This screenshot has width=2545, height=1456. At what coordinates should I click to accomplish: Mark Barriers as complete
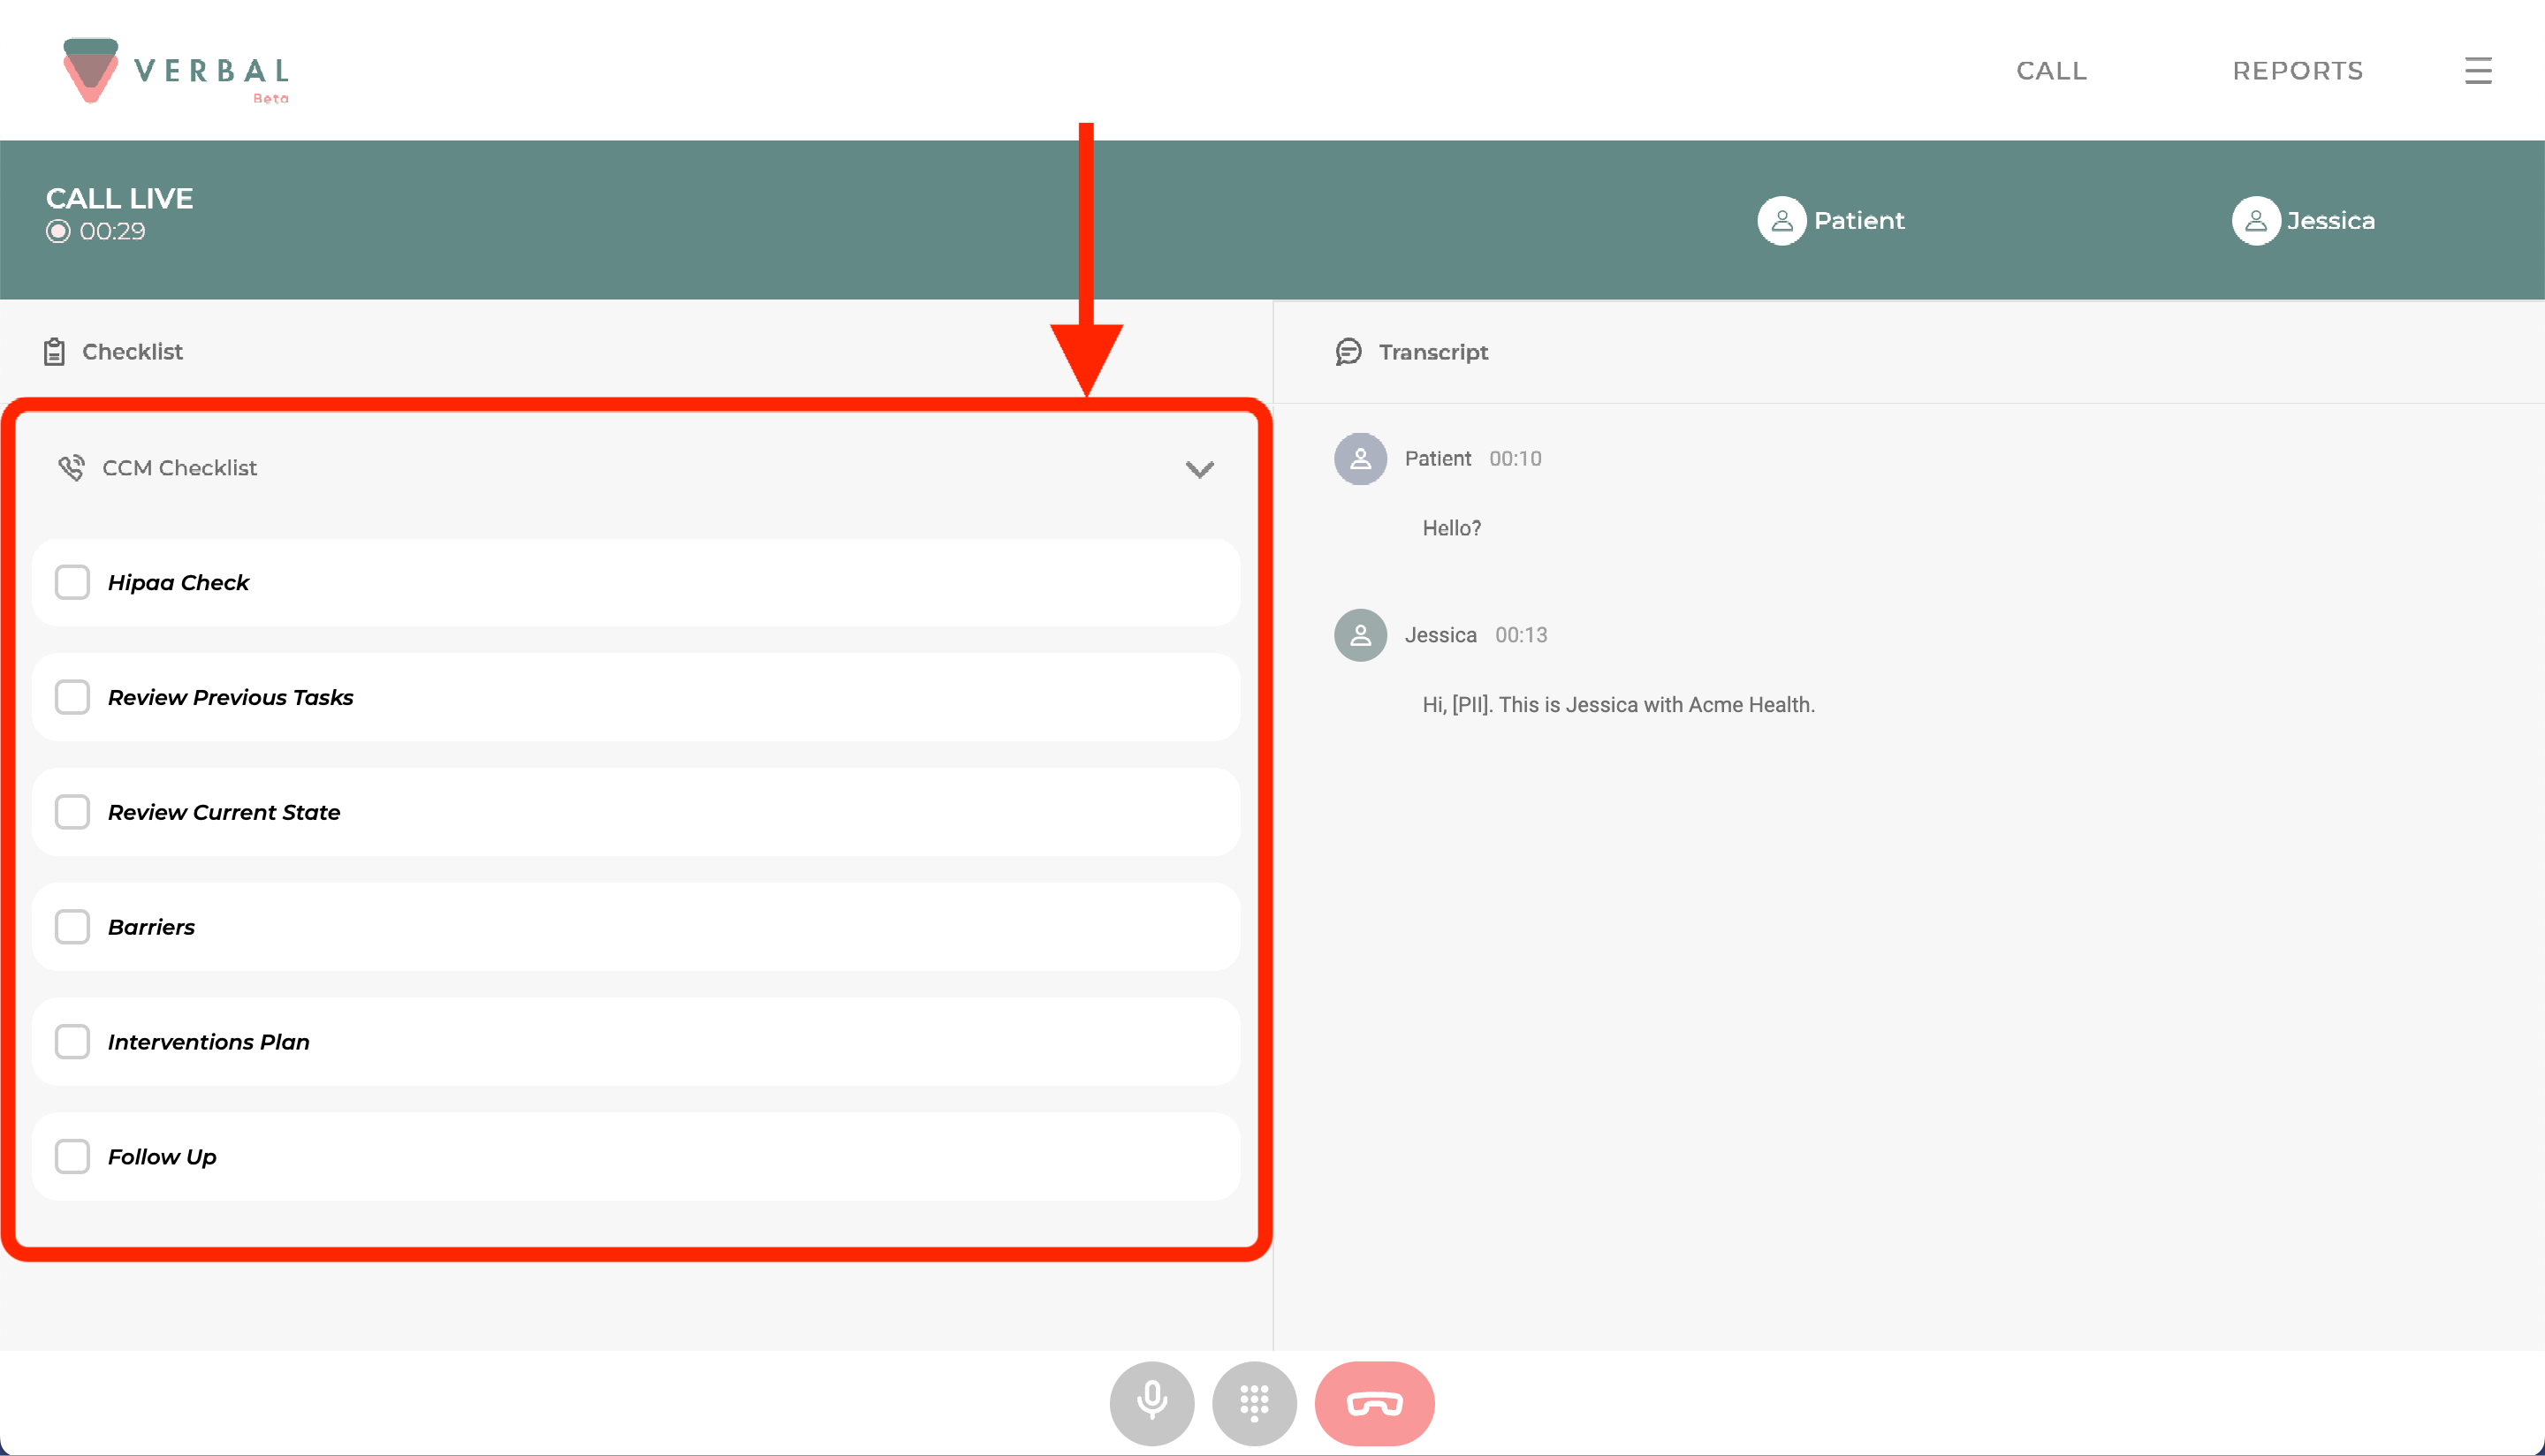[72, 927]
